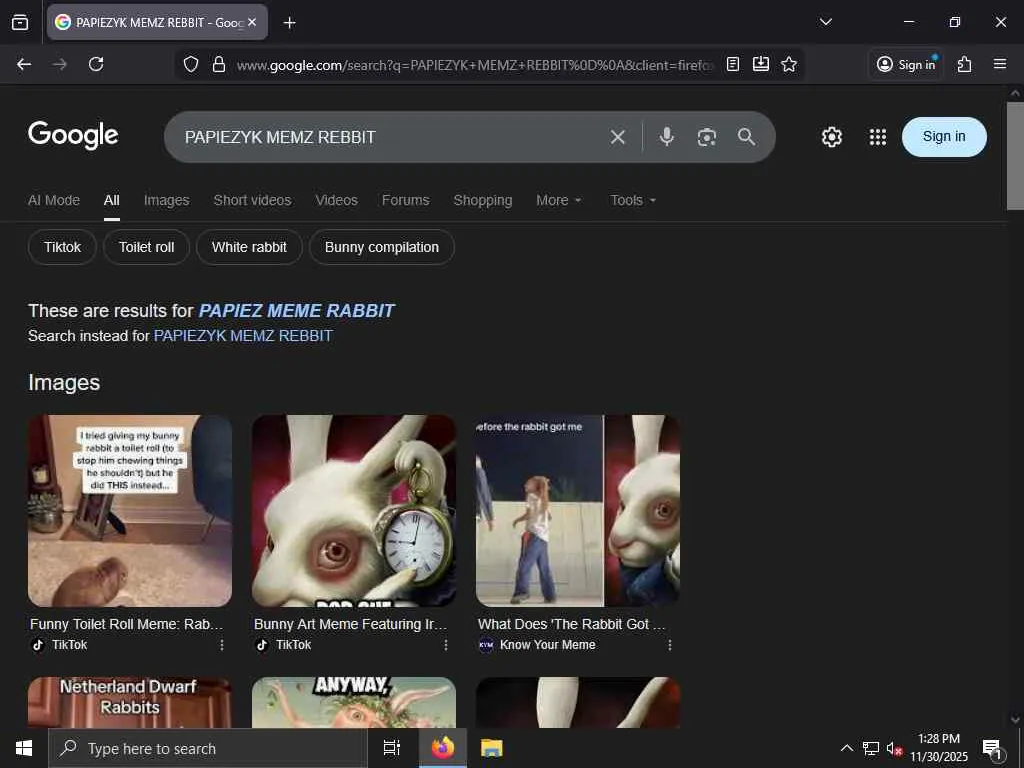
Task: Select the Toilet roll filter chip
Action: tap(146, 247)
